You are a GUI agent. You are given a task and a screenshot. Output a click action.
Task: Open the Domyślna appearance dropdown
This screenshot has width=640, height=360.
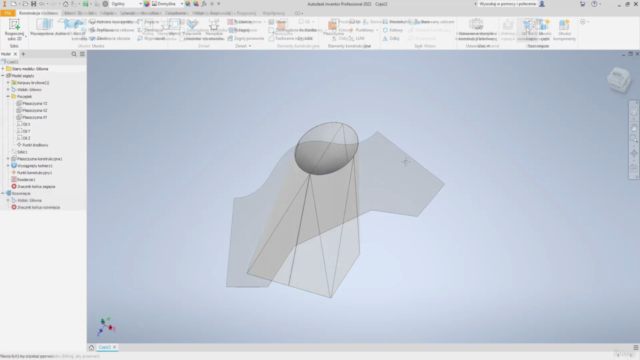(x=167, y=4)
